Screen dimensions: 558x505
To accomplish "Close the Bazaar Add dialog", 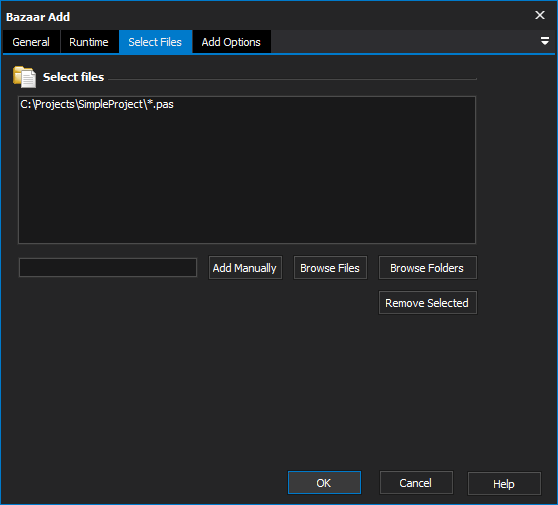I will (540, 15).
